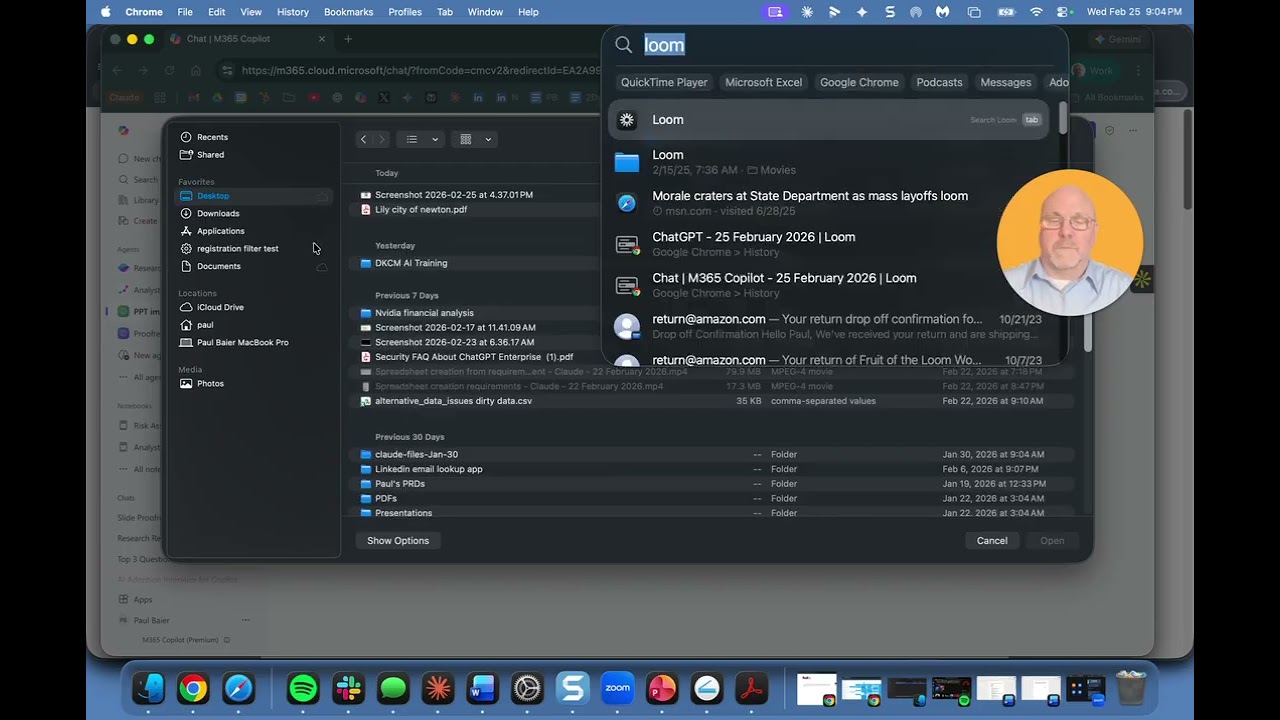Click the Spotlight magnifying glass icon
1280x720 pixels.
(624, 45)
